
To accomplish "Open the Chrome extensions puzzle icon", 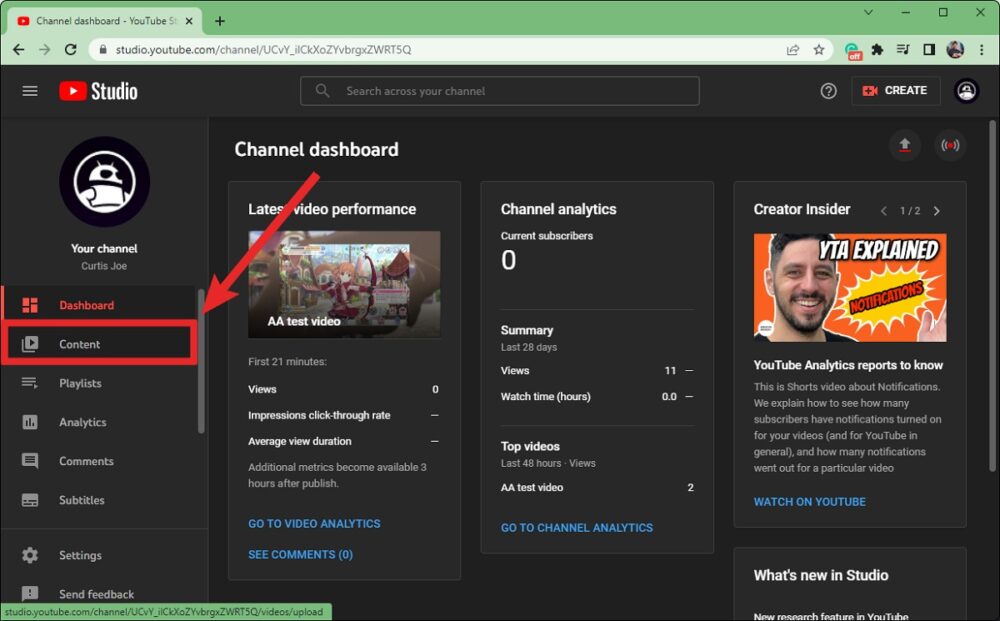I will [x=878, y=49].
